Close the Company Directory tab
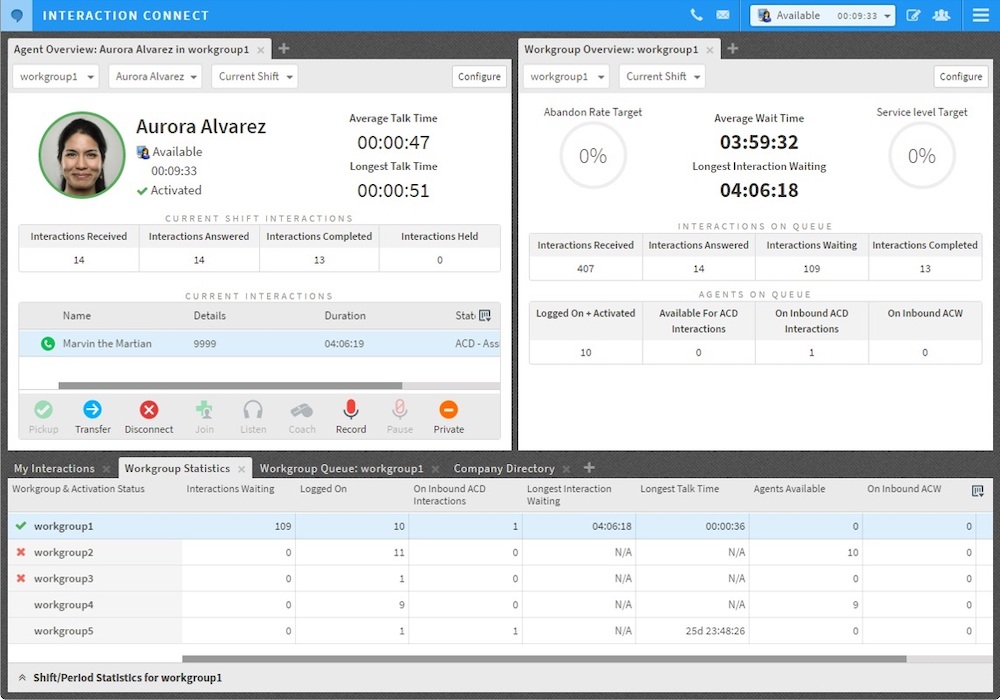The width and height of the screenshot is (1000, 700). click(566, 469)
